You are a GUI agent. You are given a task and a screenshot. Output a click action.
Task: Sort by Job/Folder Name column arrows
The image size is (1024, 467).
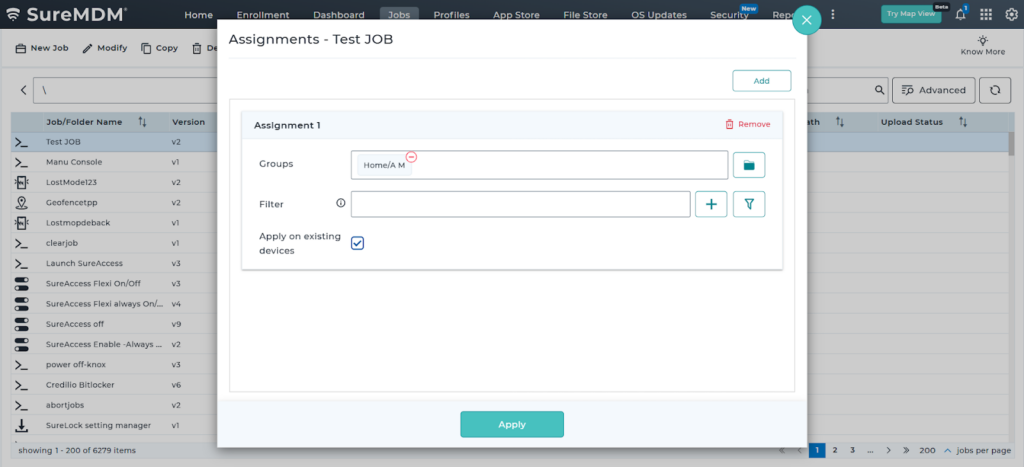(142, 122)
